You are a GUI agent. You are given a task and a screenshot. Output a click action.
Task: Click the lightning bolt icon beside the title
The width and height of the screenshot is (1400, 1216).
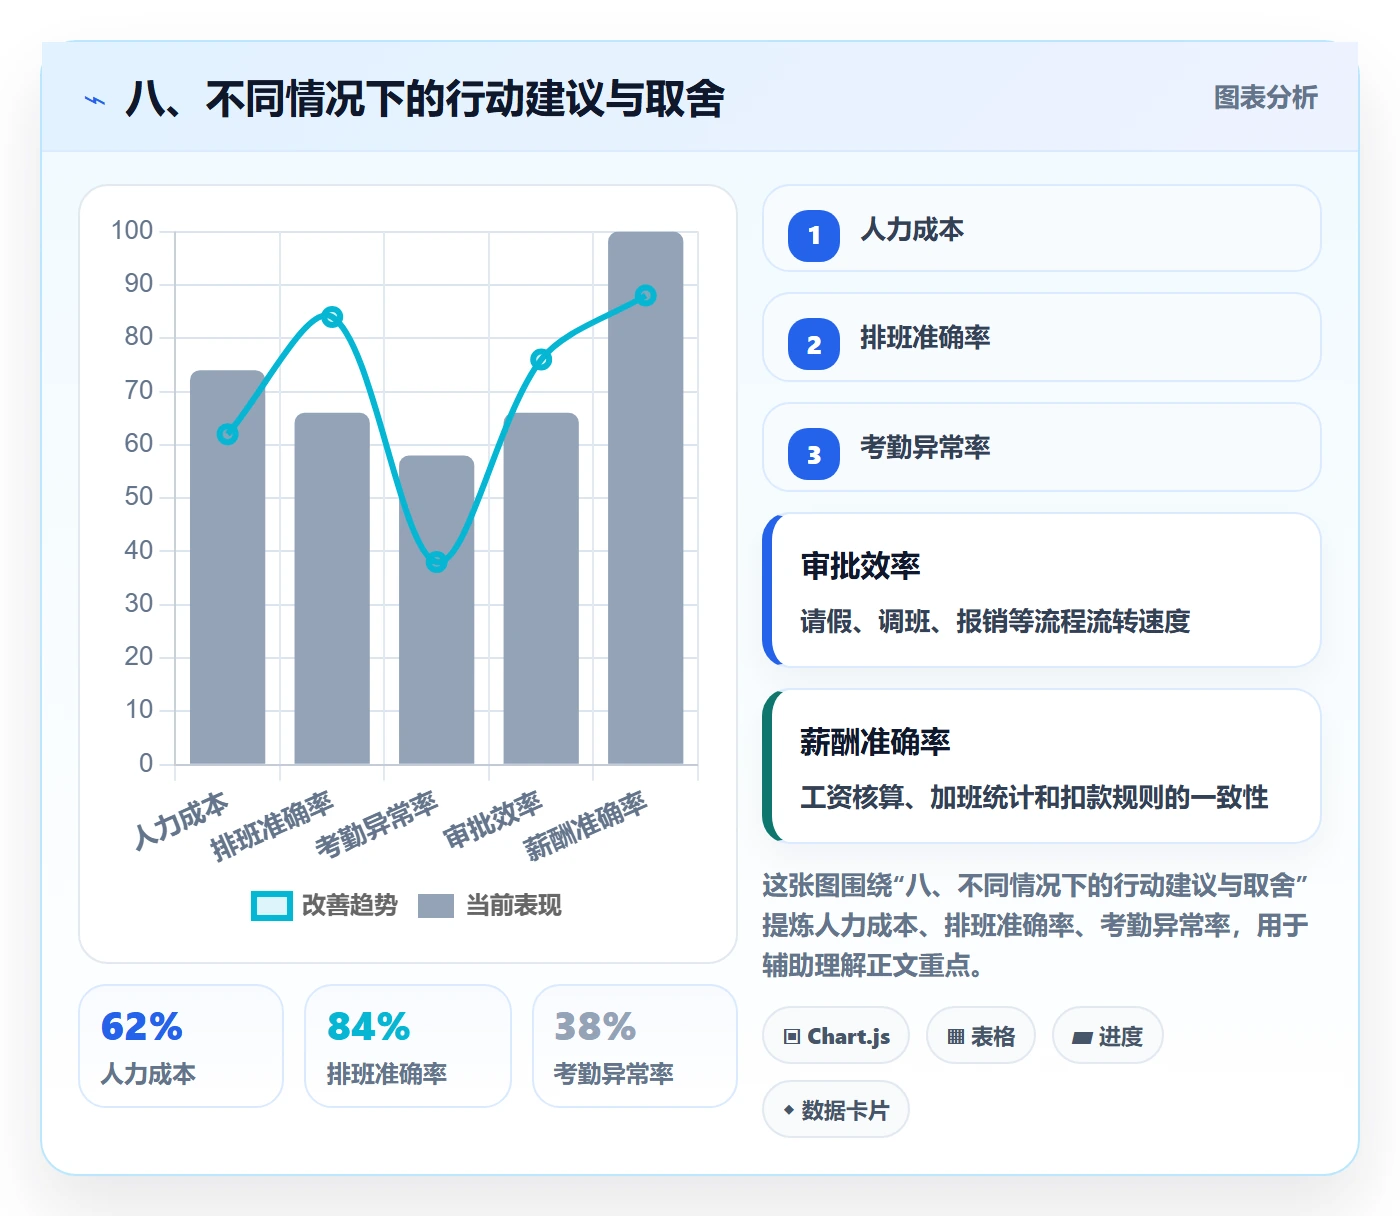(95, 100)
